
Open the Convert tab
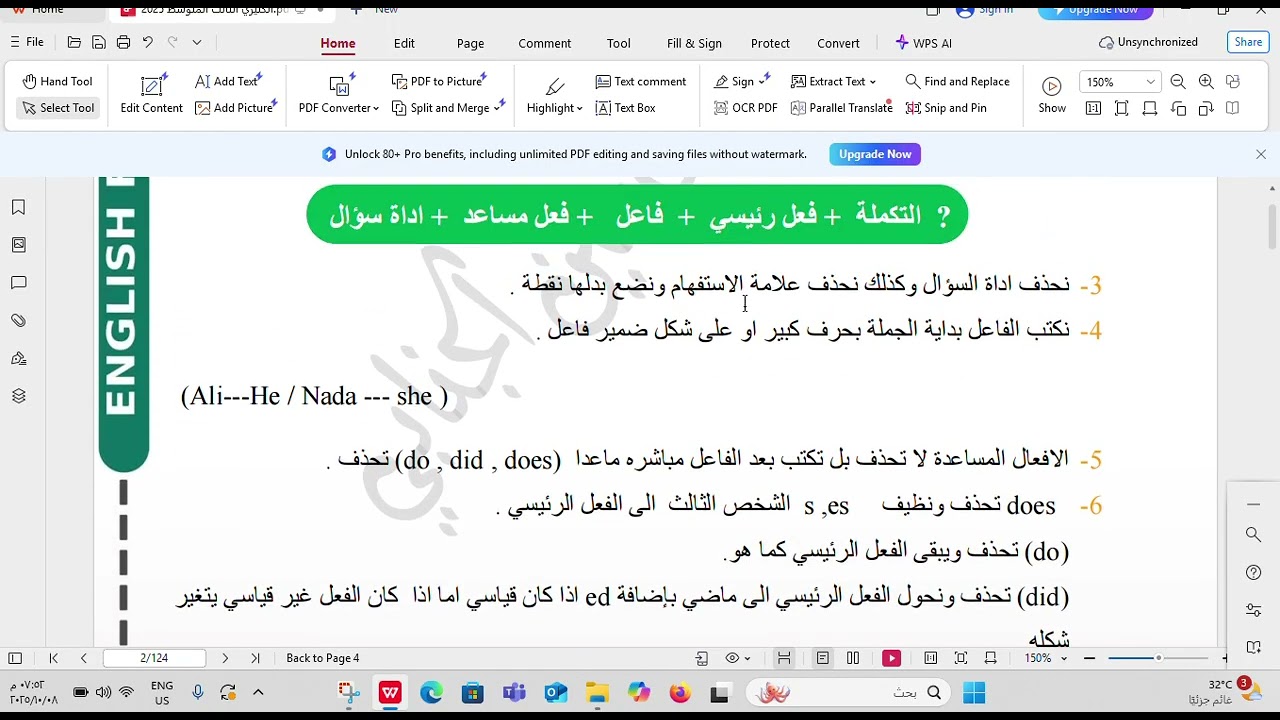[x=838, y=43]
